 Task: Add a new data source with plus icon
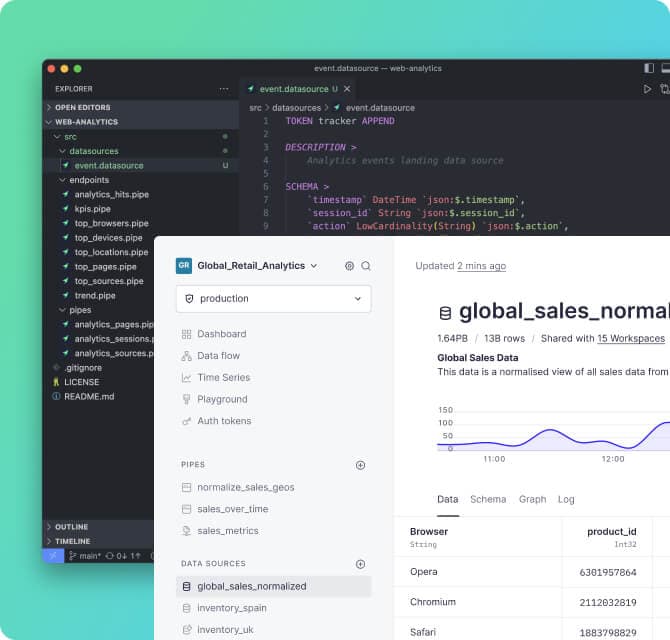coord(360,564)
